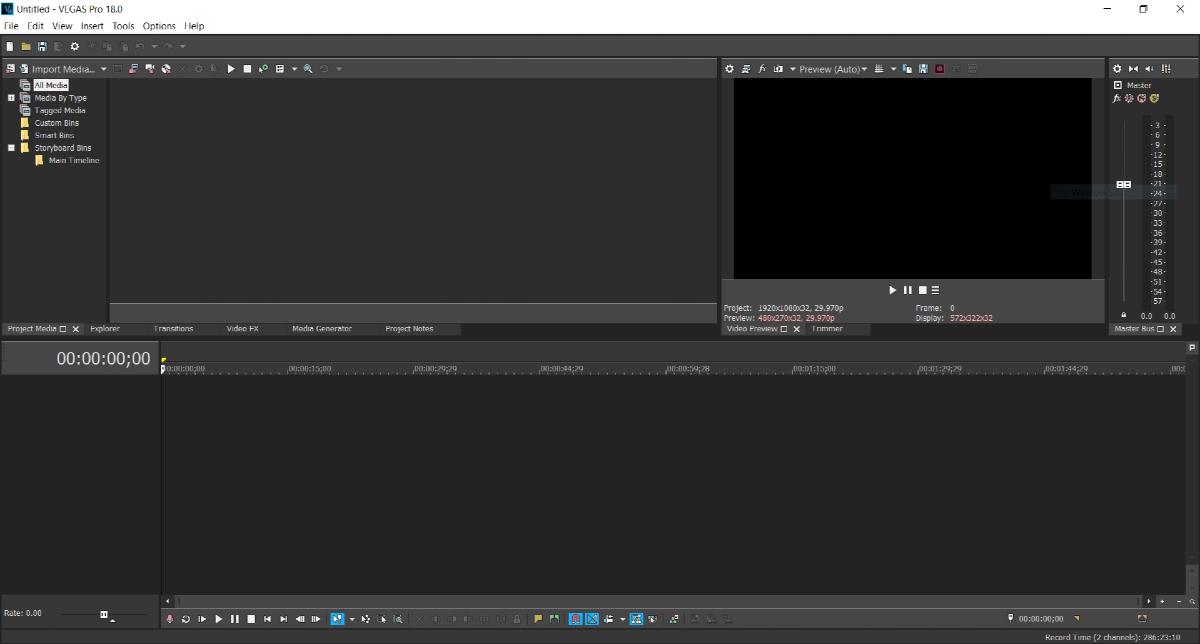Click the Rate slider handle

click(104, 613)
